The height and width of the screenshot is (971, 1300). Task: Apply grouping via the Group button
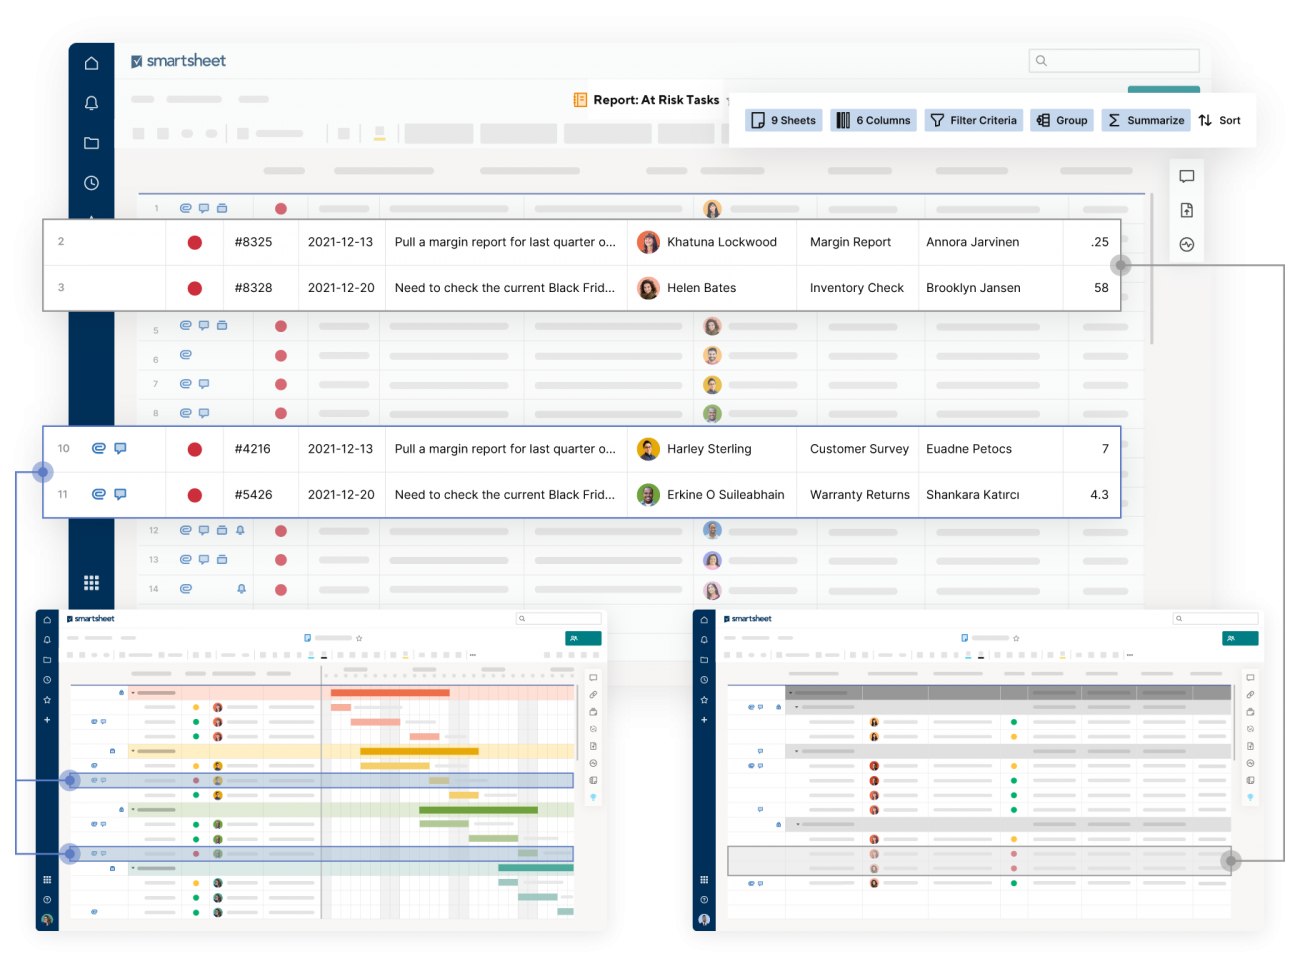tap(1061, 120)
